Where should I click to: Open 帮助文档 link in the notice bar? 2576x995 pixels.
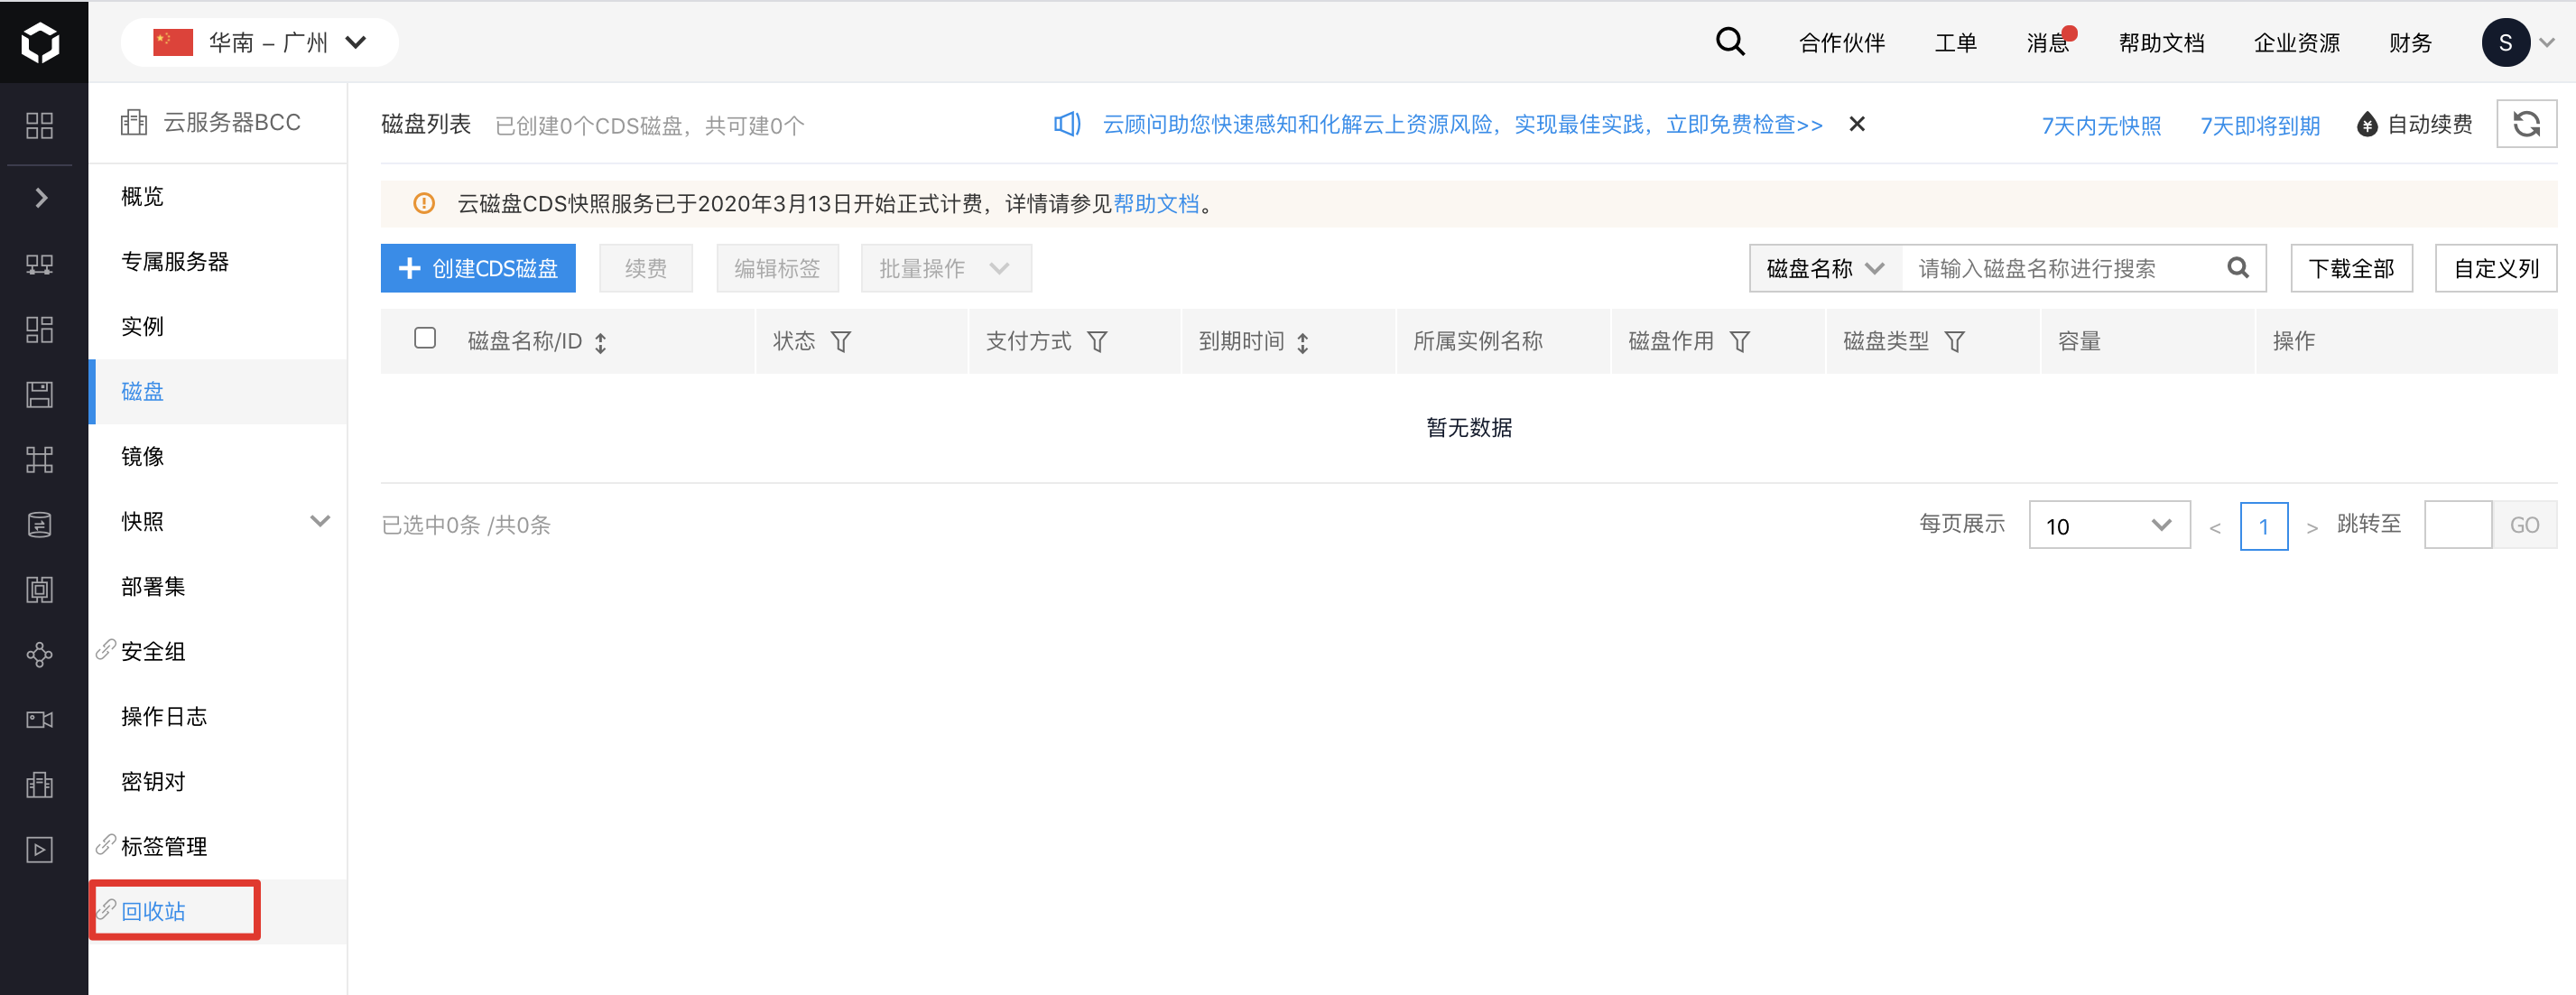1156,204
